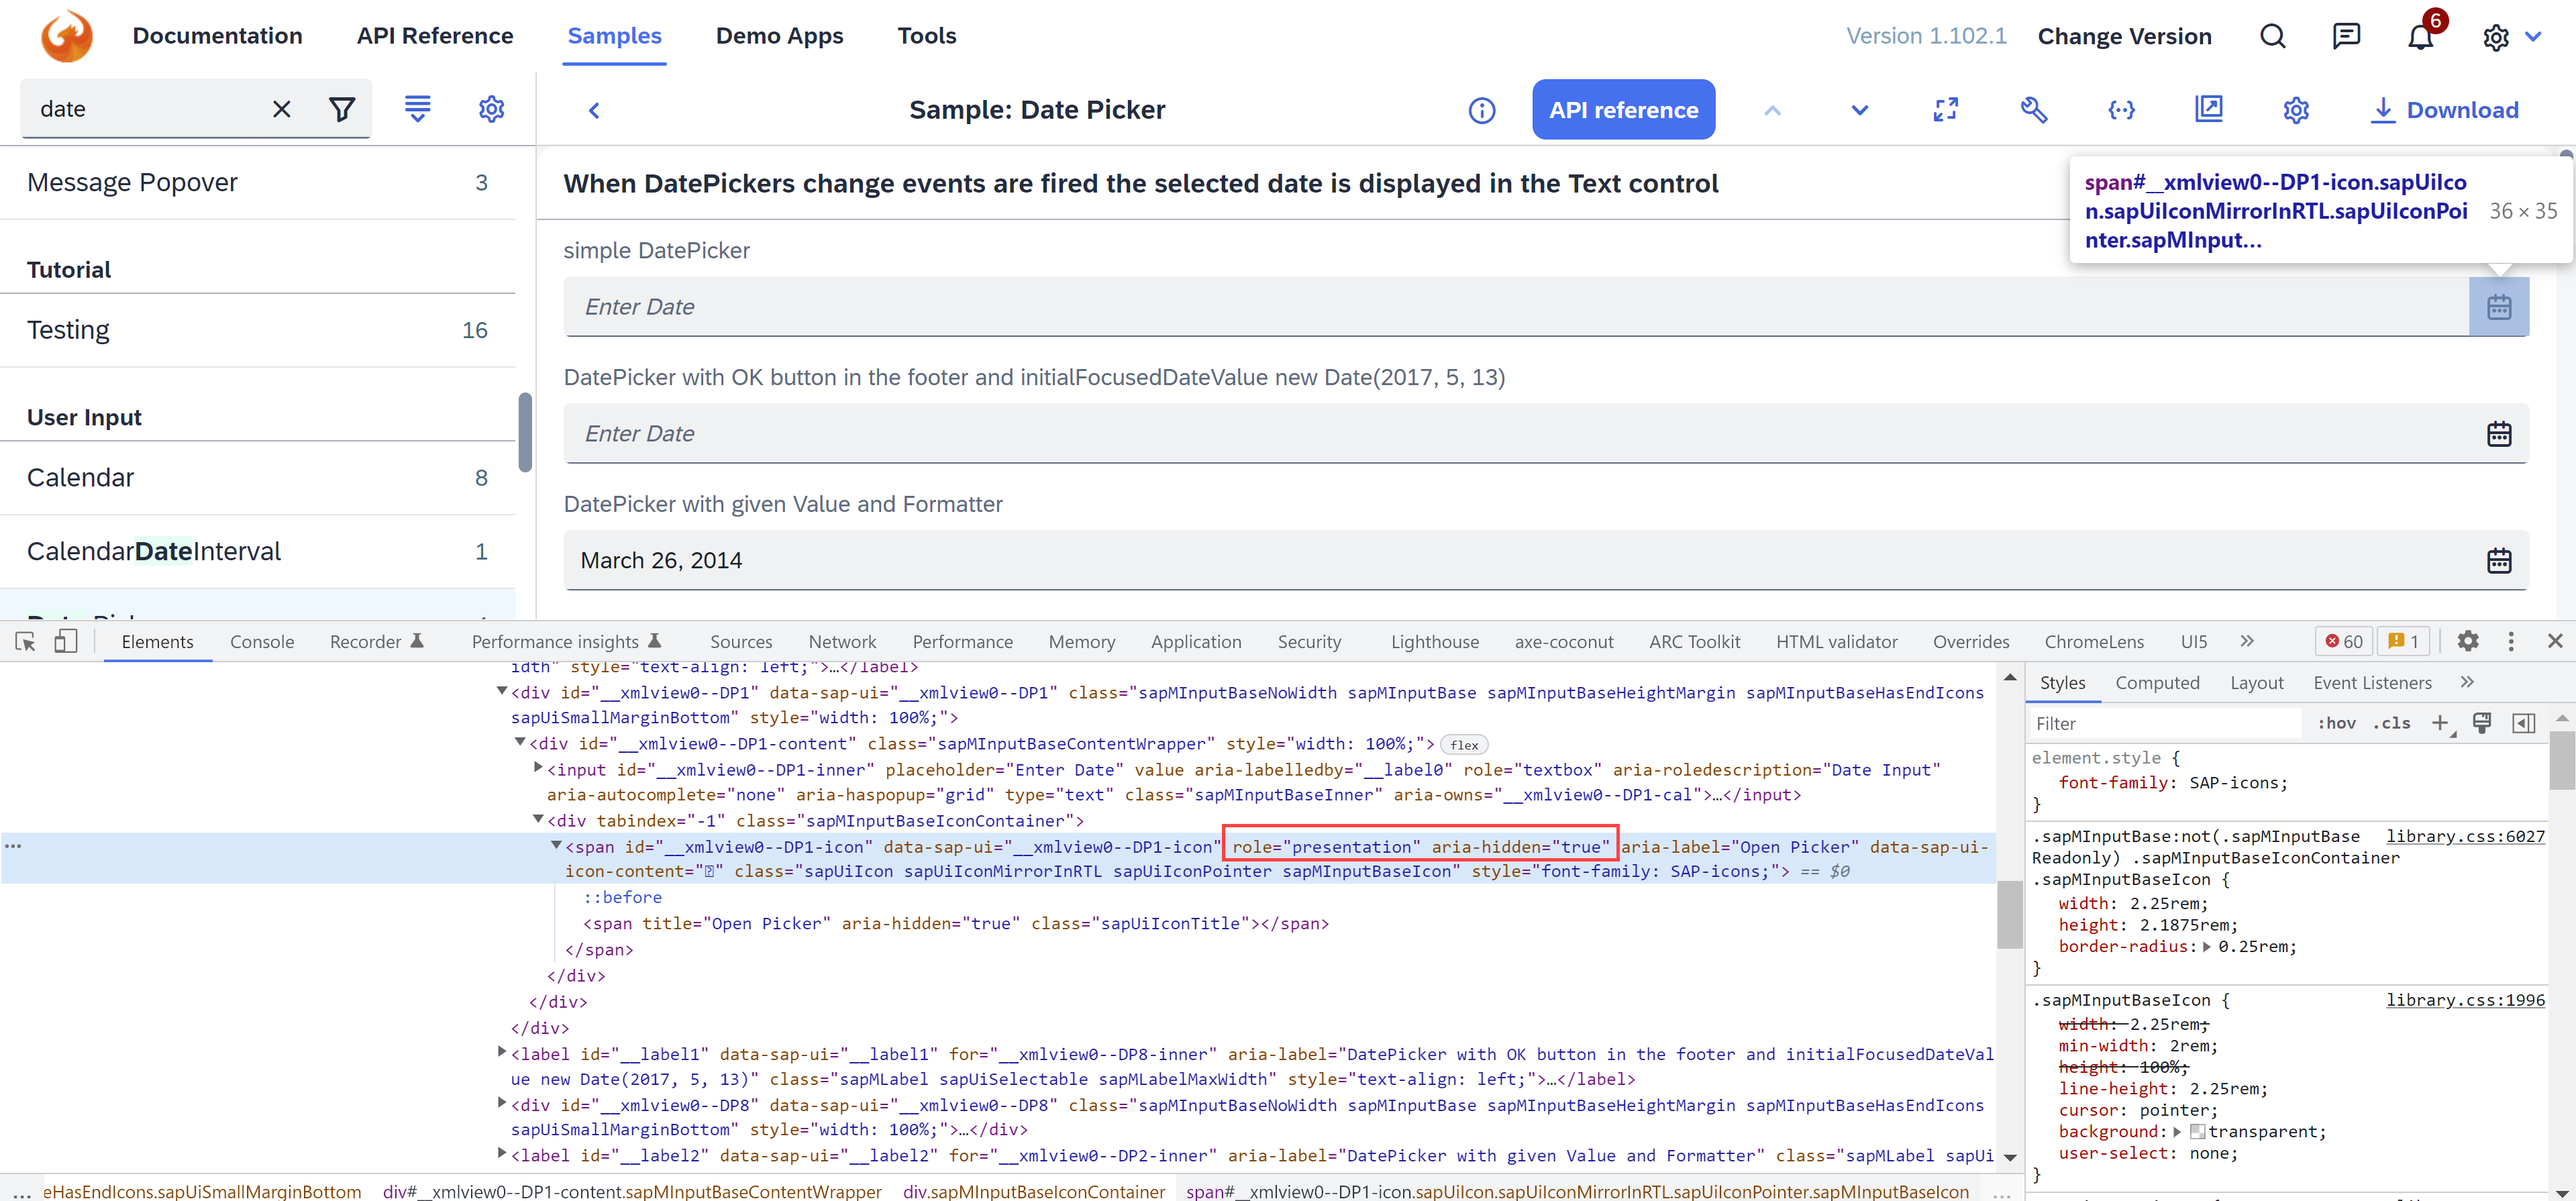Click the transparent background color swatch
The width and height of the screenshot is (2576, 1201).
pyautogui.click(x=2197, y=1131)
